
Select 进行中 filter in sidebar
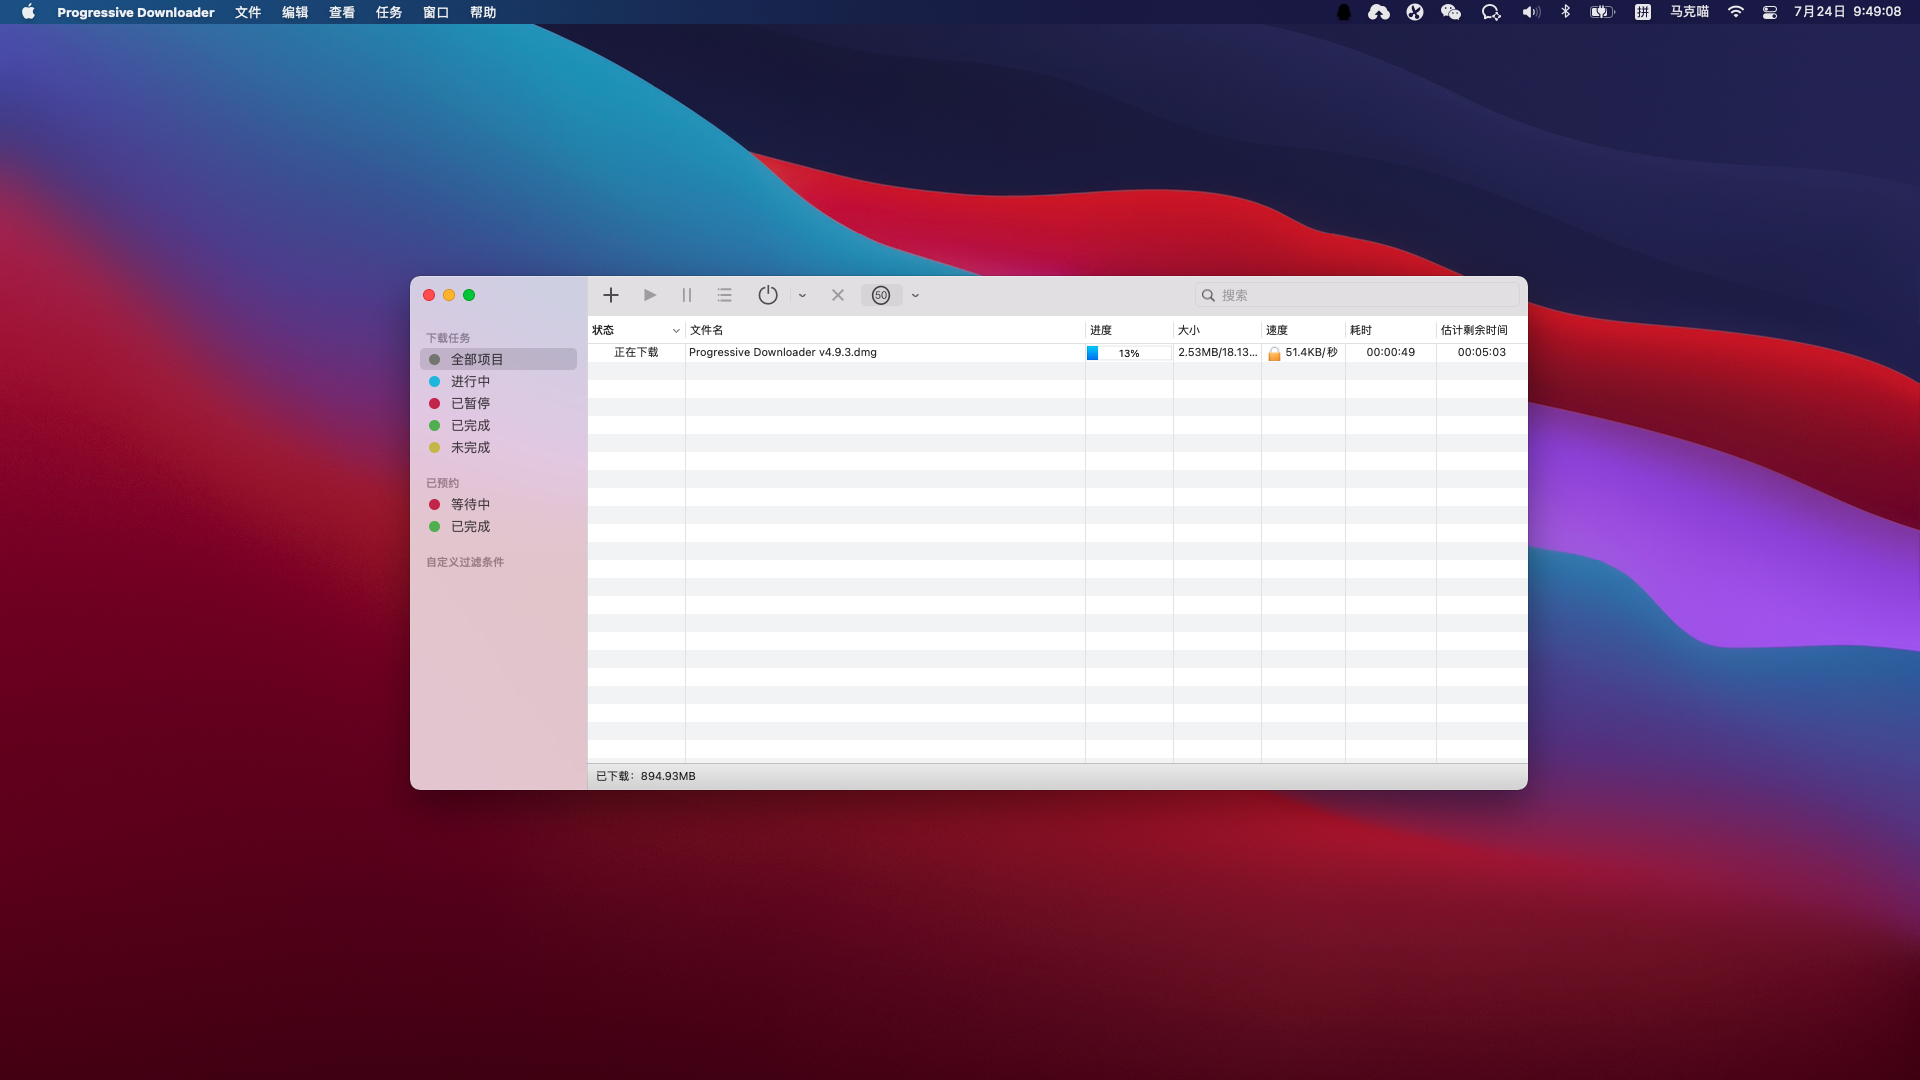470,381
